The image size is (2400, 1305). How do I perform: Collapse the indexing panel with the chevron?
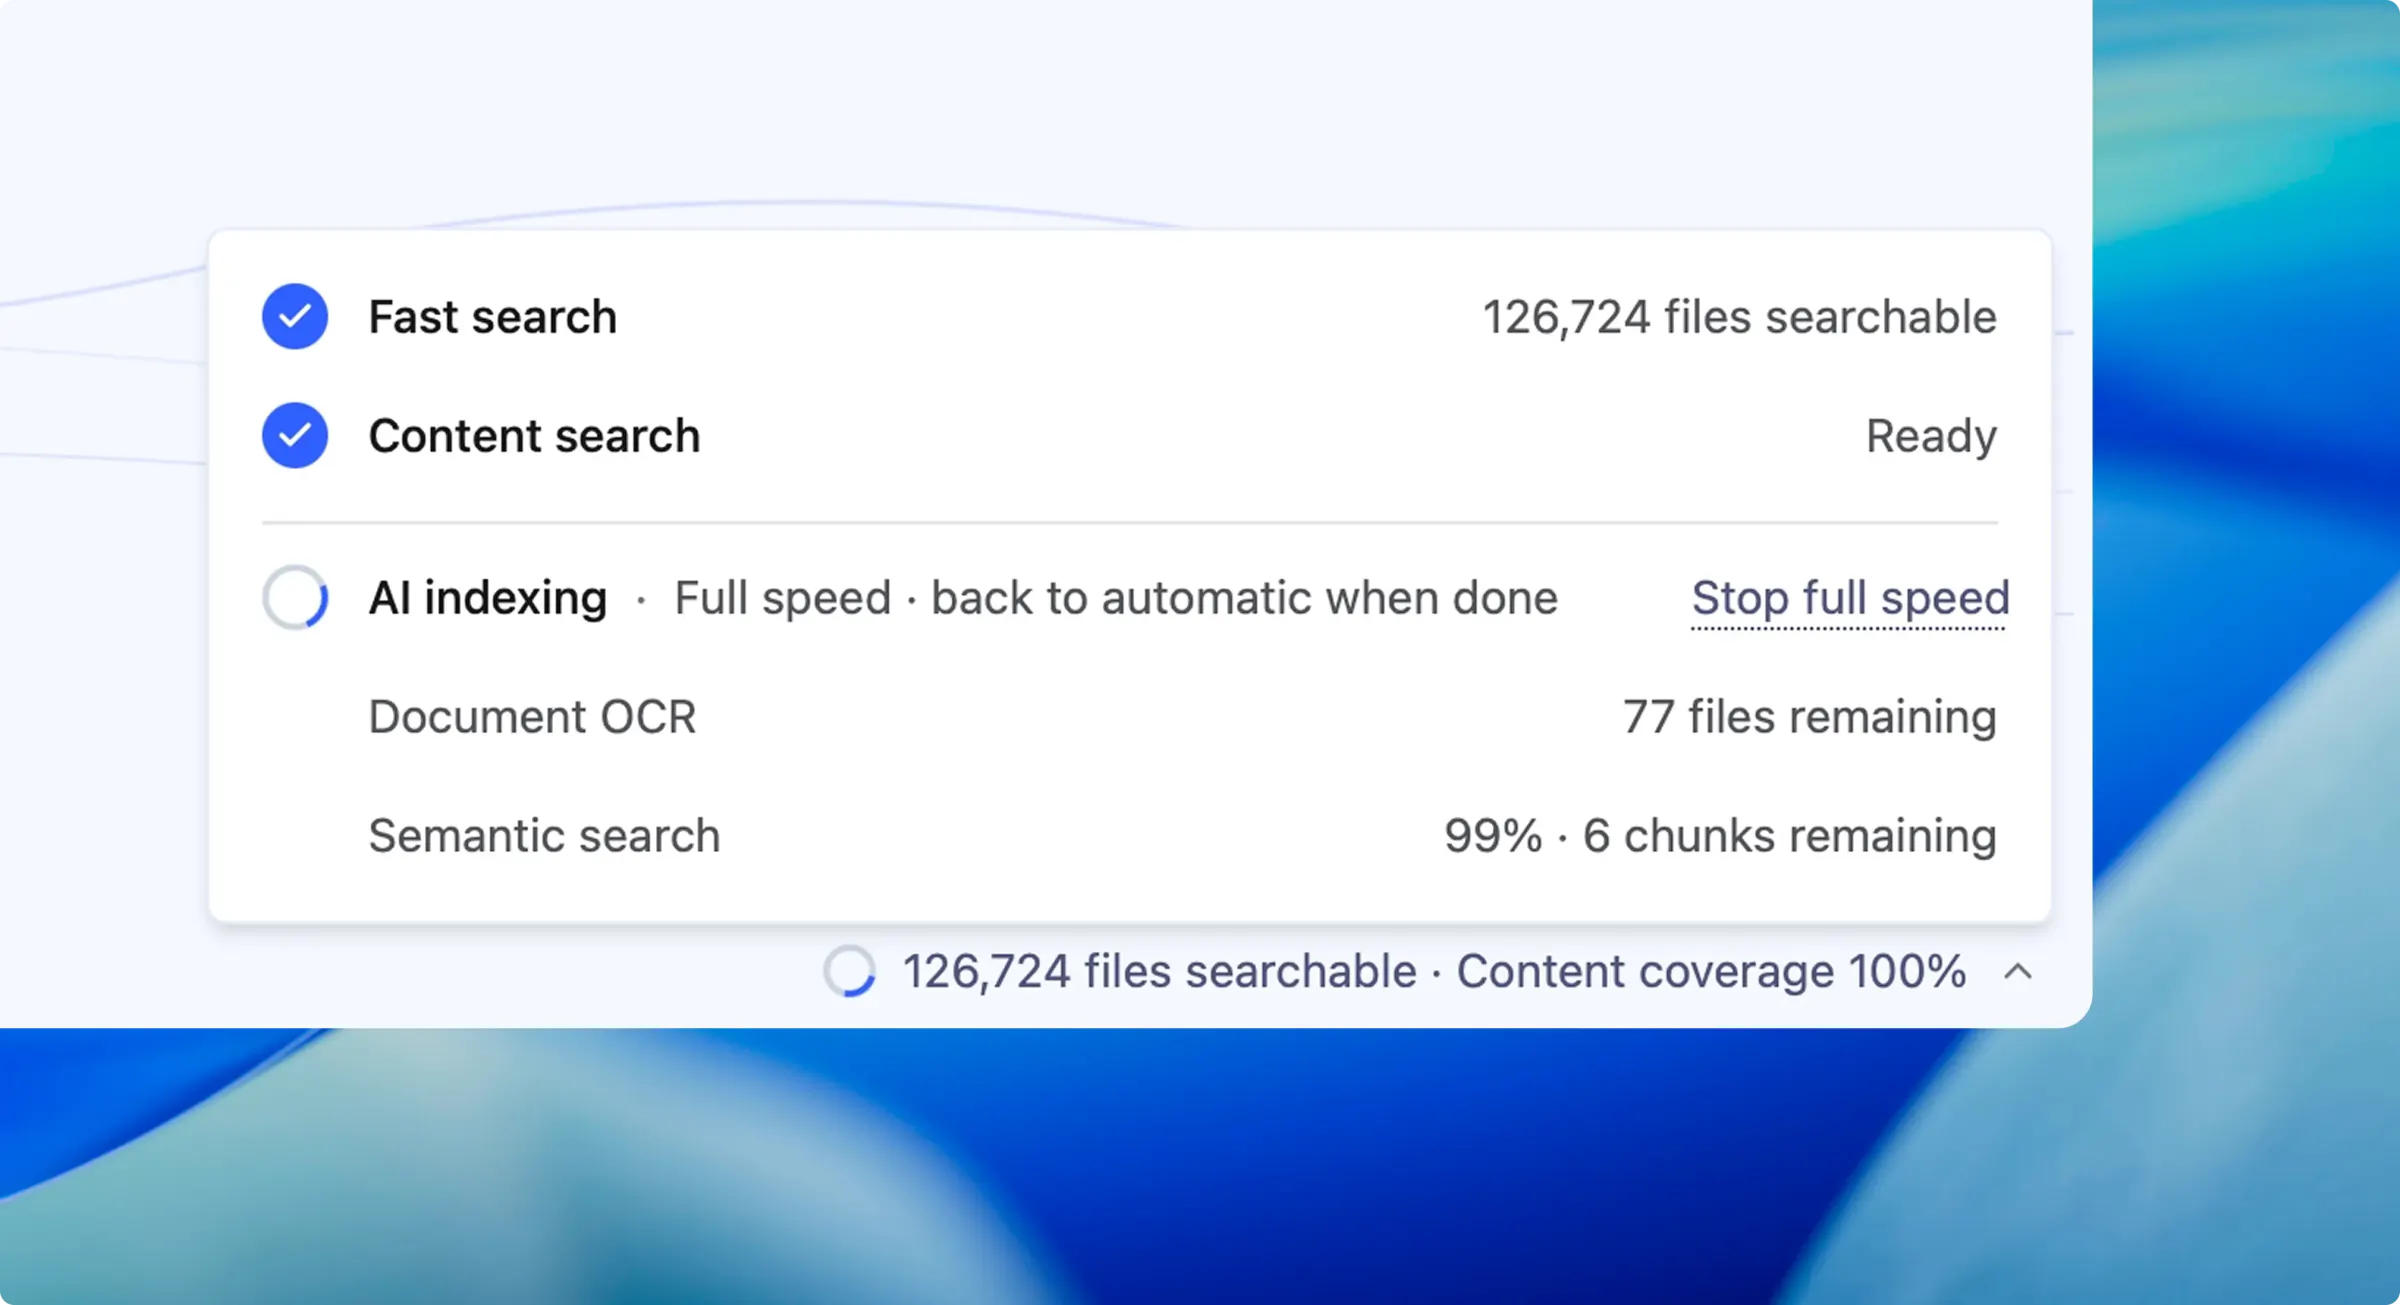(x=2018, y=971)
